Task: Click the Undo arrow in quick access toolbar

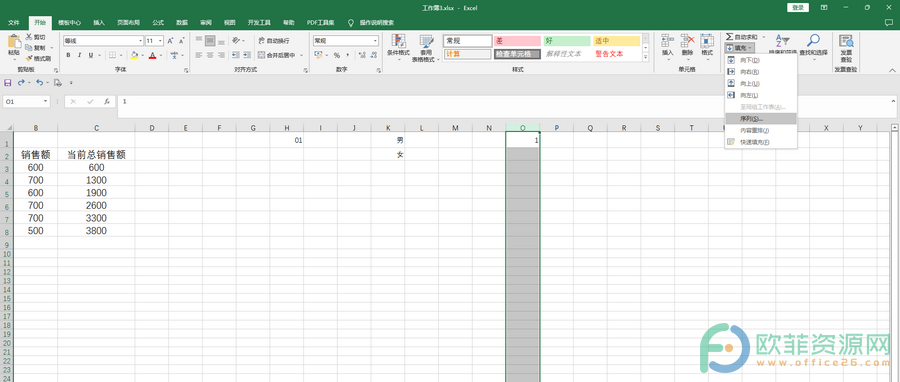Action: pyautogui.click(x=39, y=83)
